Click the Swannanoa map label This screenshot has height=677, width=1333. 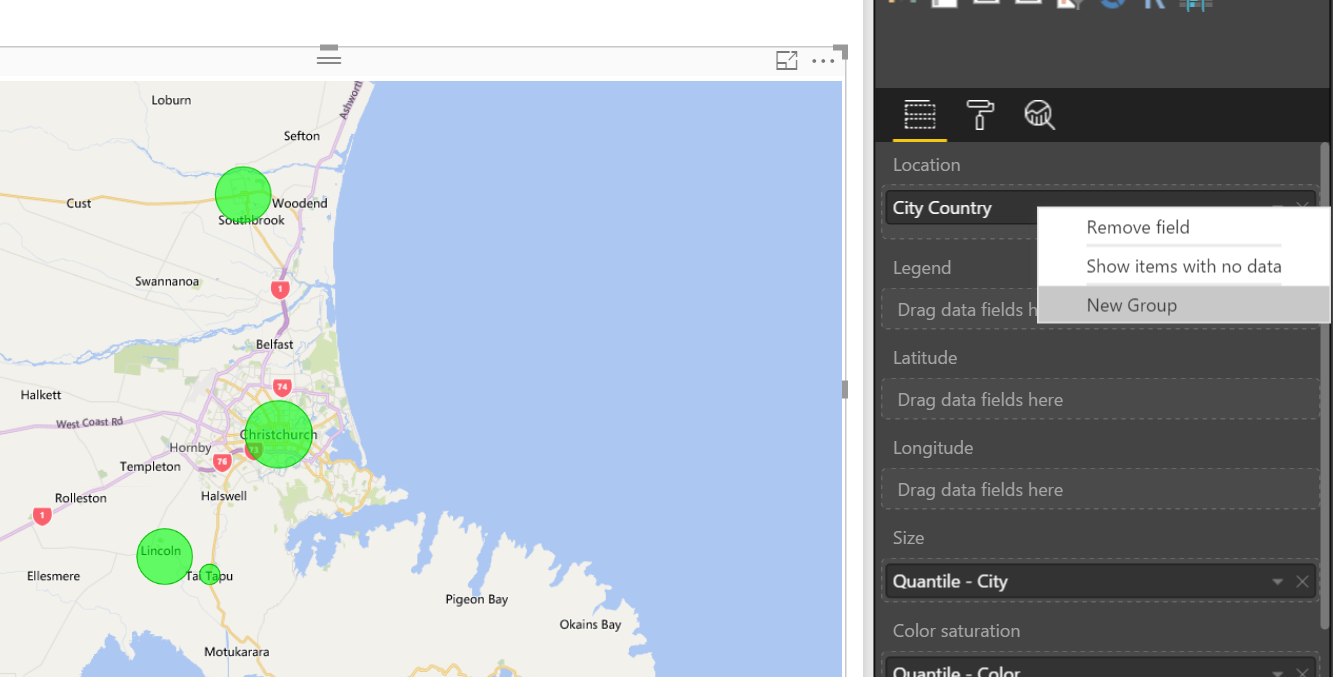tap(167, 281)
